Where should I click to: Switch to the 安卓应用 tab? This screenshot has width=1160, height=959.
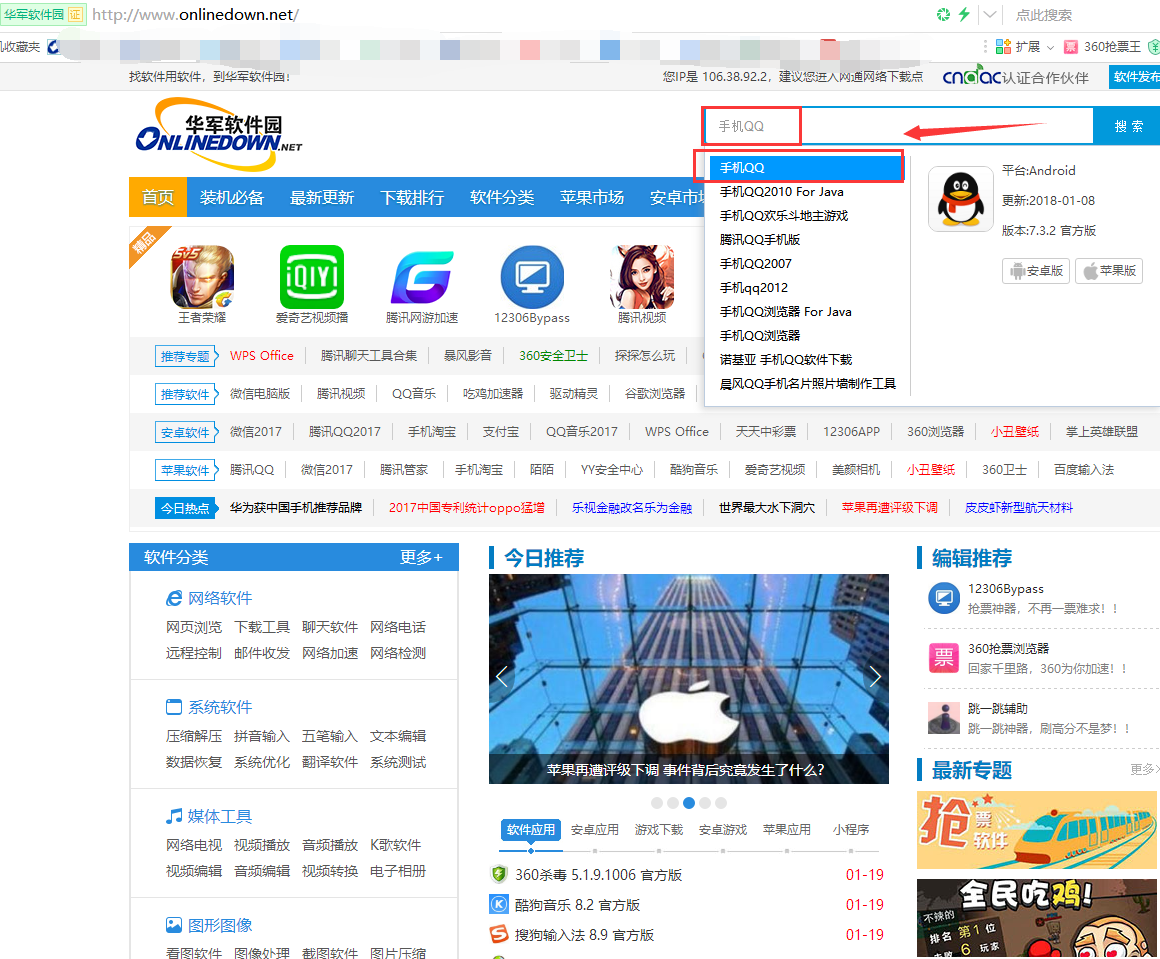pos(595,830)
